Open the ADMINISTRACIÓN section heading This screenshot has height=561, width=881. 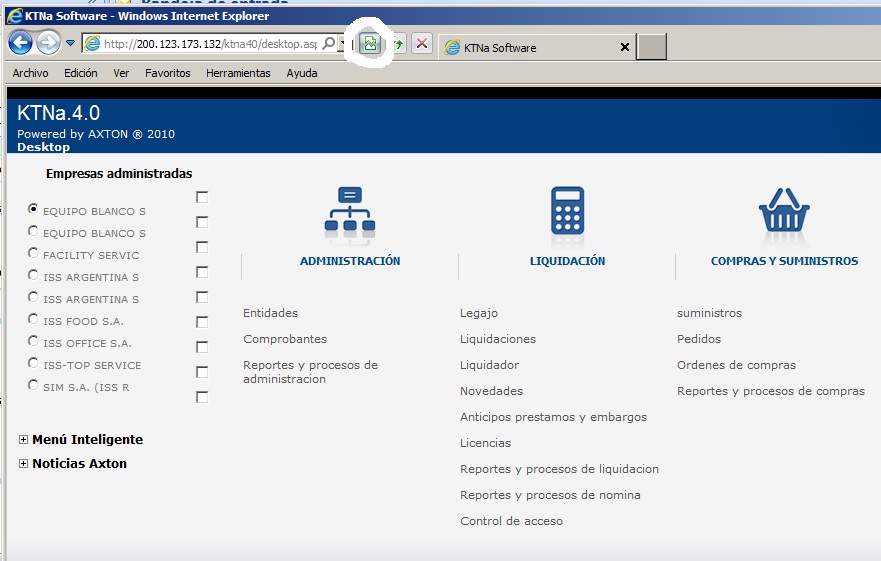(350, 261)
